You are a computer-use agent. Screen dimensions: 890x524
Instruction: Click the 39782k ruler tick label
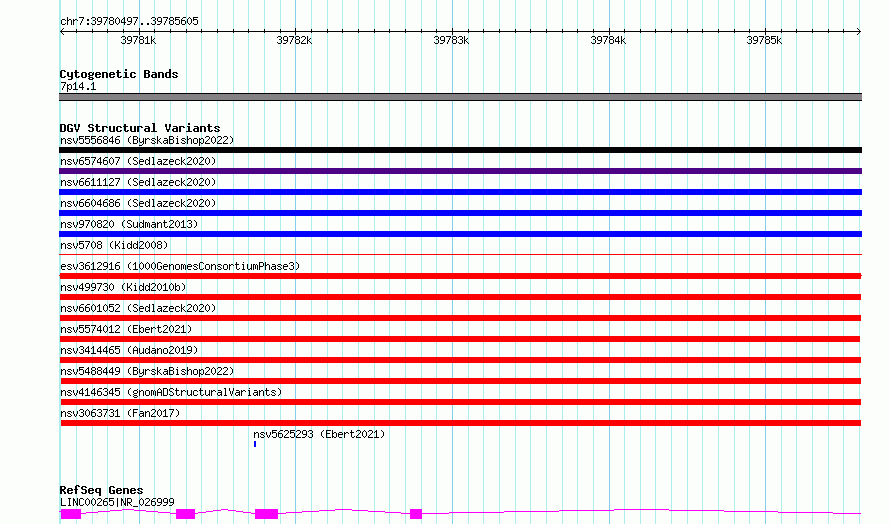point(294,40)
